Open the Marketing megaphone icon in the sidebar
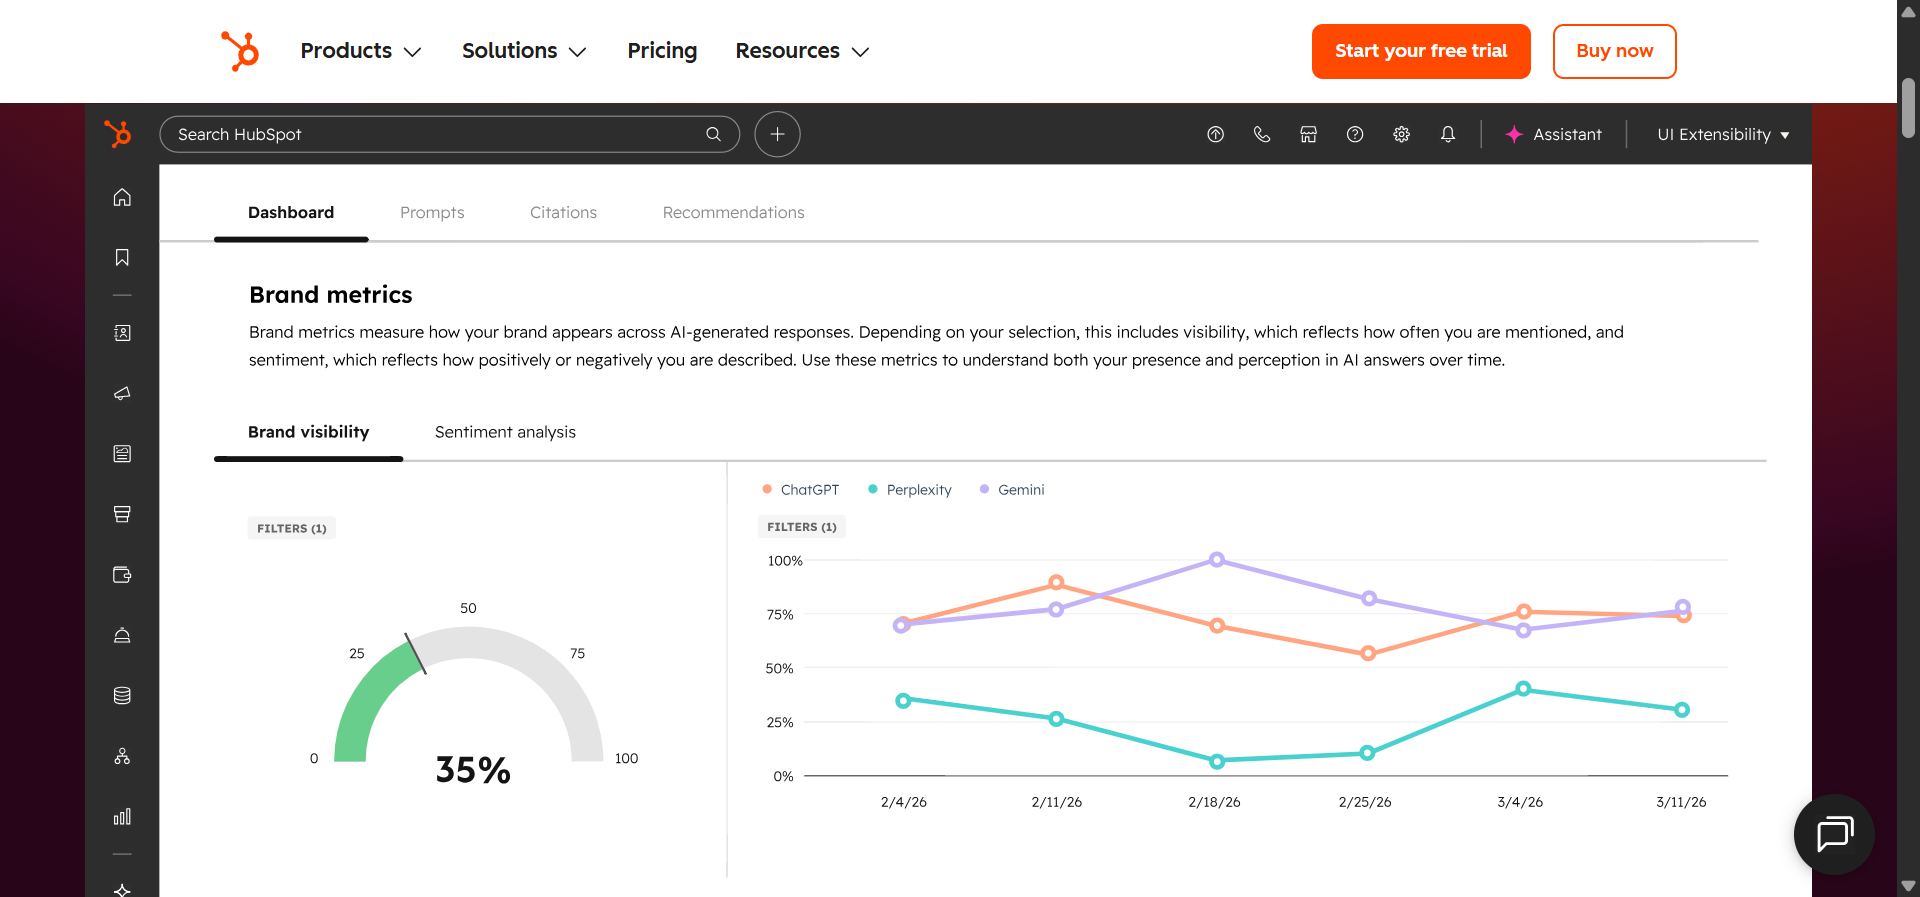Screen dimensions: 1920x897 (x=122, y=394)
